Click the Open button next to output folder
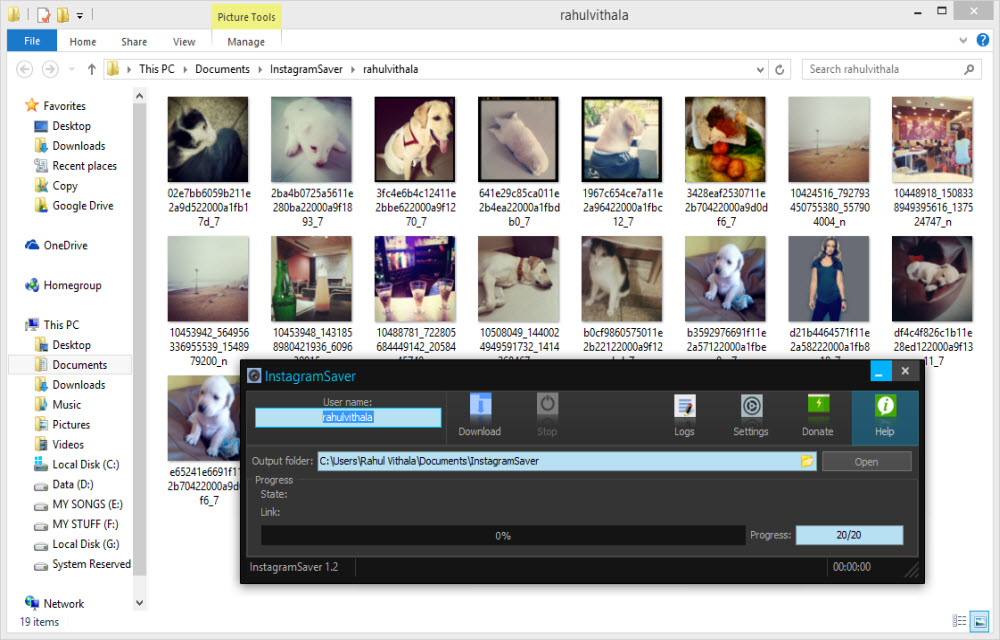This screenshot has height=640, width=1000. tap(866, 462)
